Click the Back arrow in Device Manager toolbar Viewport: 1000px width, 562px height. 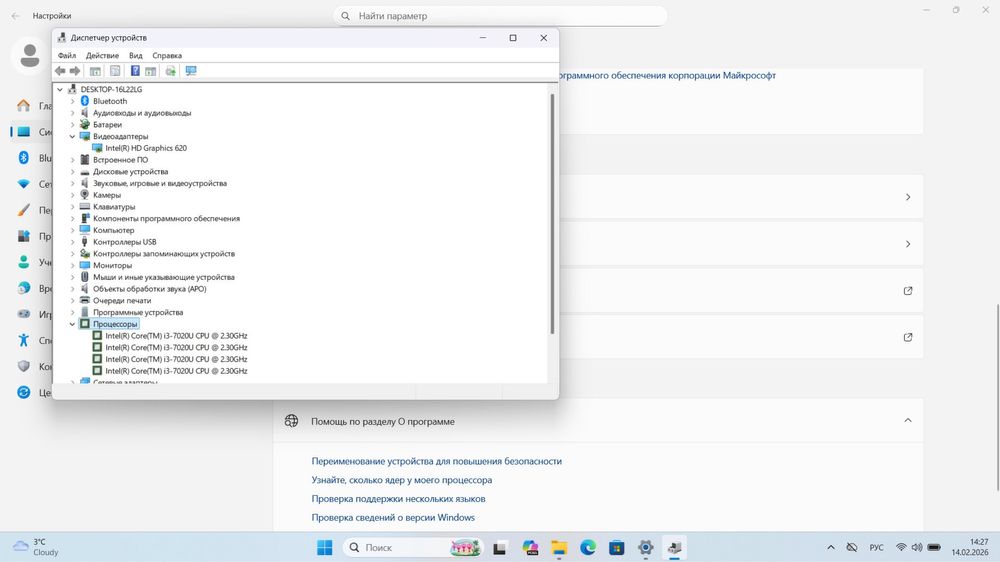pos(60,71)
